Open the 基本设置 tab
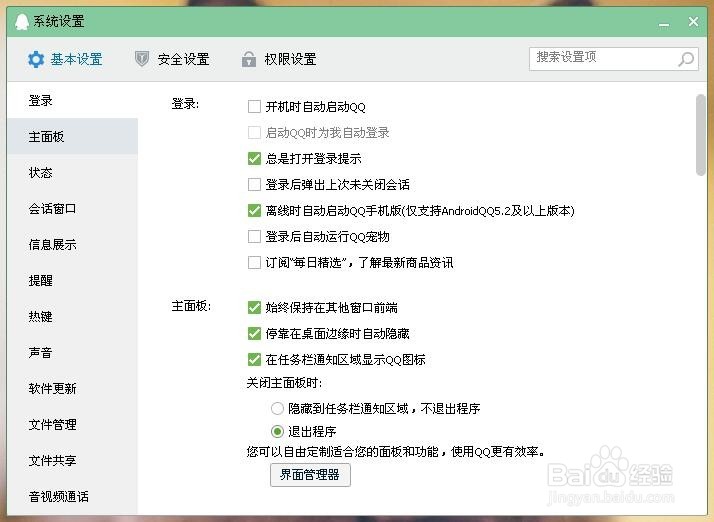Screen dimensions: 714x522 65,59
